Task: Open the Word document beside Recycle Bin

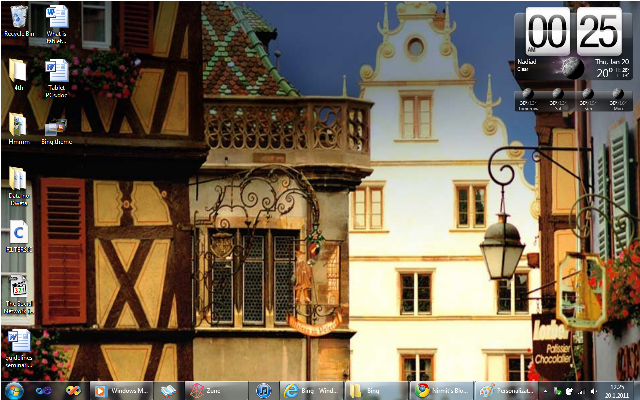Action: click(x=57, y=18)
